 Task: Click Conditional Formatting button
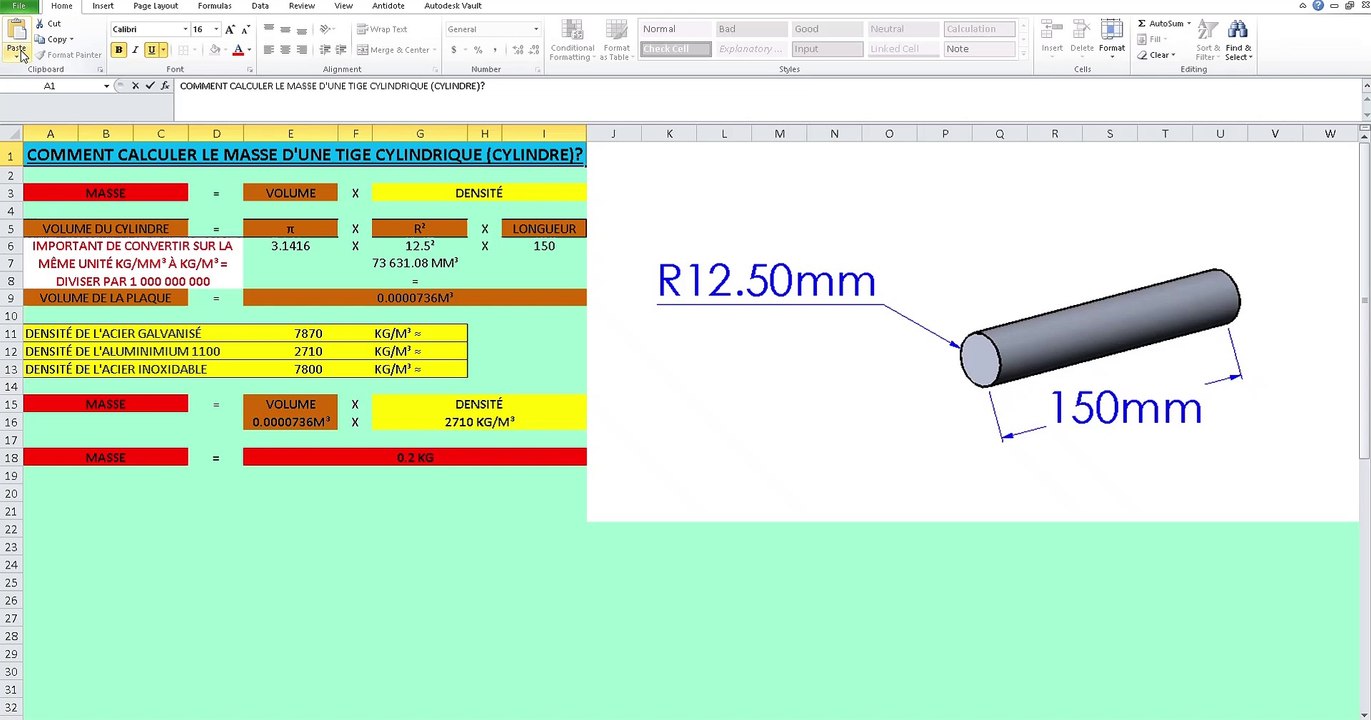(x=572, y=40)
